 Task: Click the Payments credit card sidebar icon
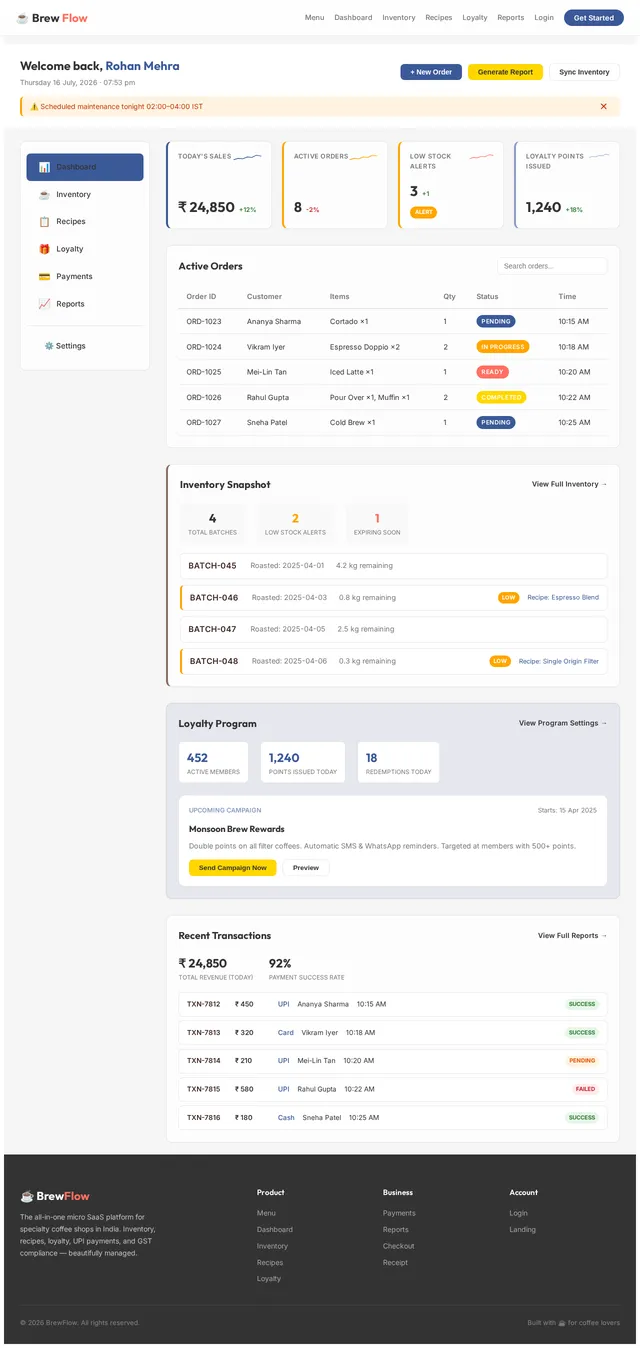[44, 277]
